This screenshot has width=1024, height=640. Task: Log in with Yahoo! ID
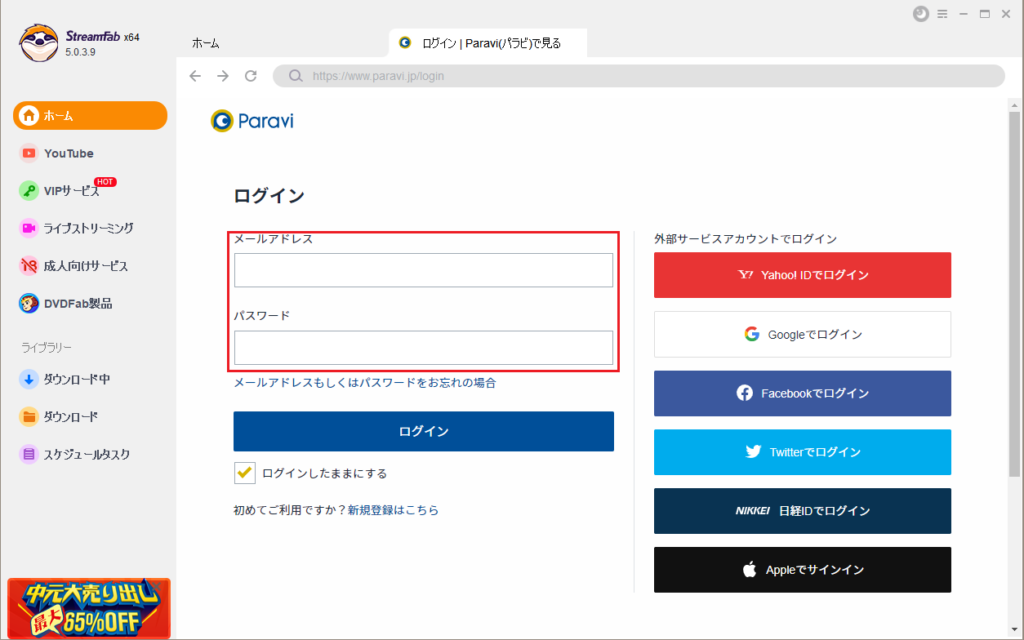pyautogui.click(x=803, y=275)
